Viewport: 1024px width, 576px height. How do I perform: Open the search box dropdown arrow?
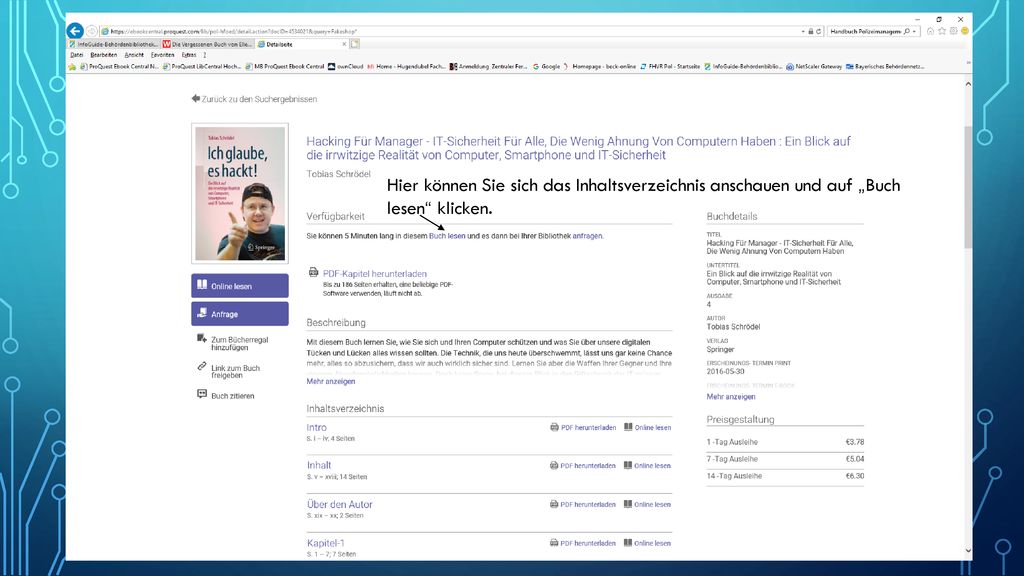tap(914, 31)
